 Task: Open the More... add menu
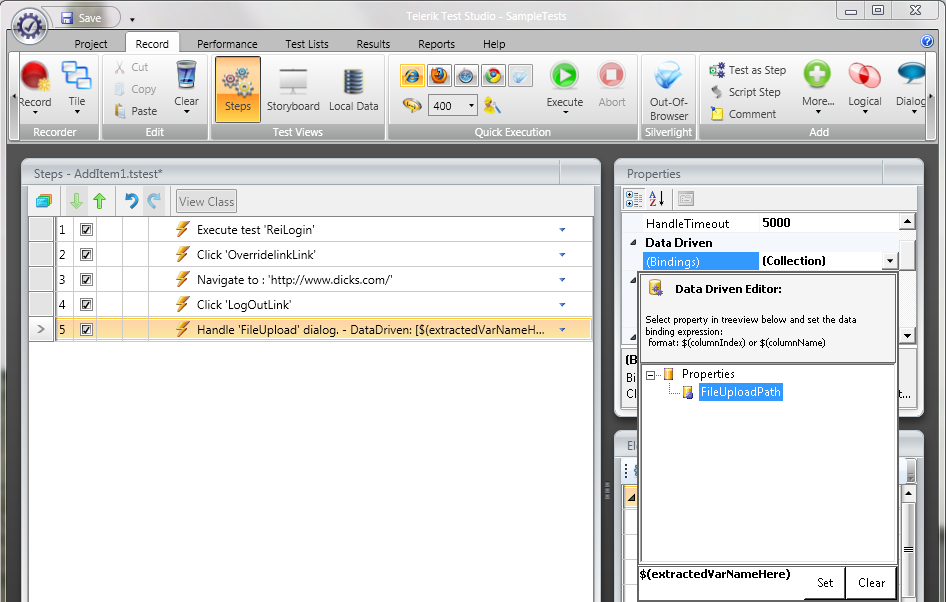point(817,86)
